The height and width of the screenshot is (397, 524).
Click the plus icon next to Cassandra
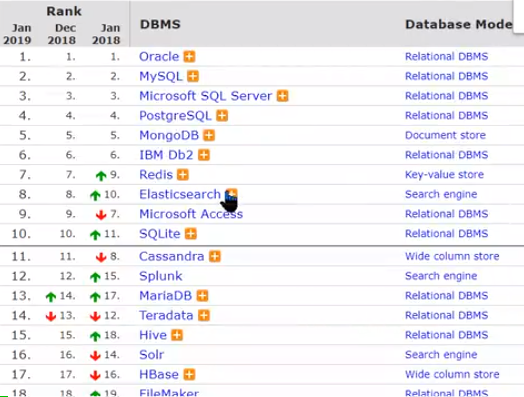[215, 256]
